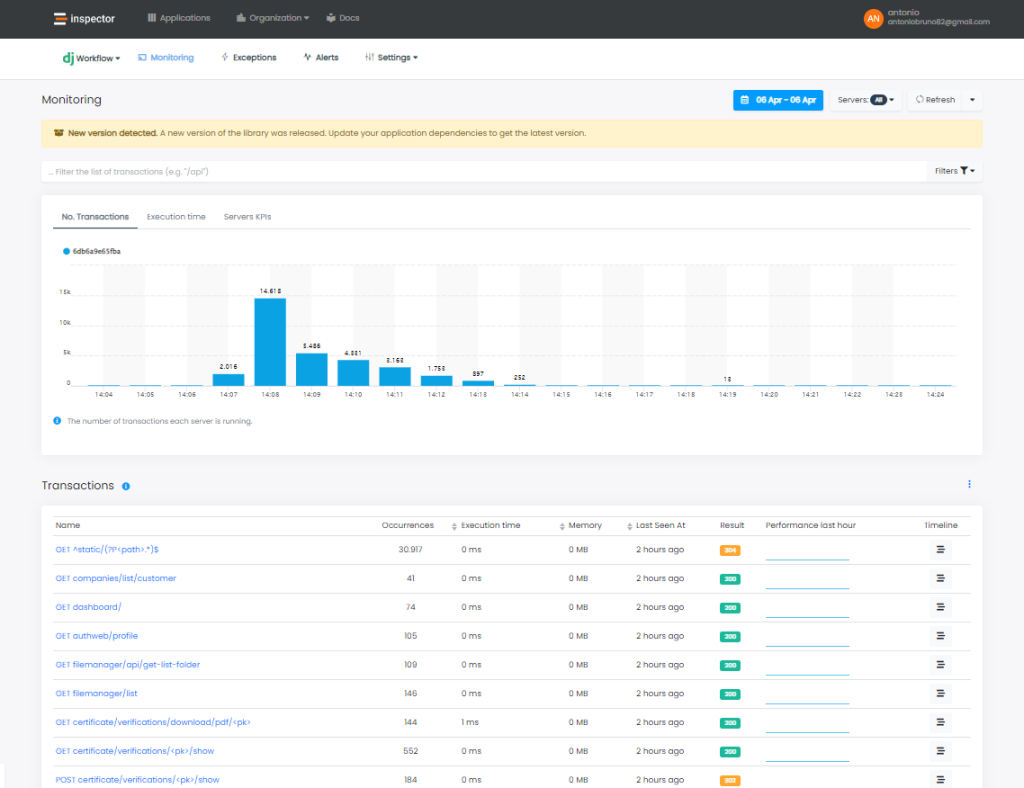Open timeline icon for GET filemanager/list row
This screenshot has height=788, width=1024.
pyautogui.click(x=940, y=693)
